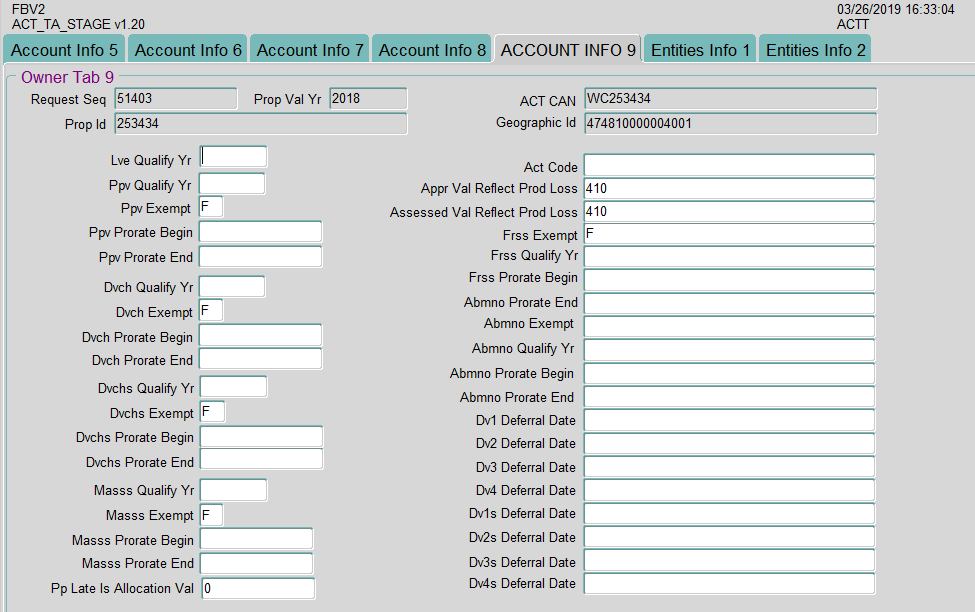Select the Appr Val Reflect Prod Loss field
The width and height of the screenshot is (975, 612).
click(729, 188)
